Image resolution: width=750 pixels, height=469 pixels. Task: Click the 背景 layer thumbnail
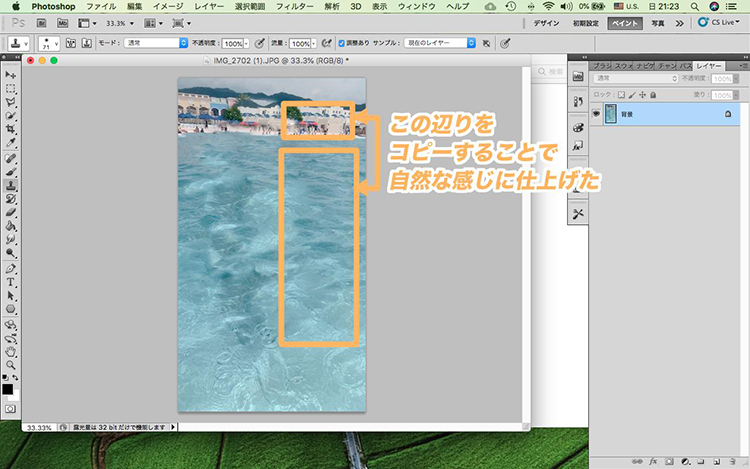[610, 114]
